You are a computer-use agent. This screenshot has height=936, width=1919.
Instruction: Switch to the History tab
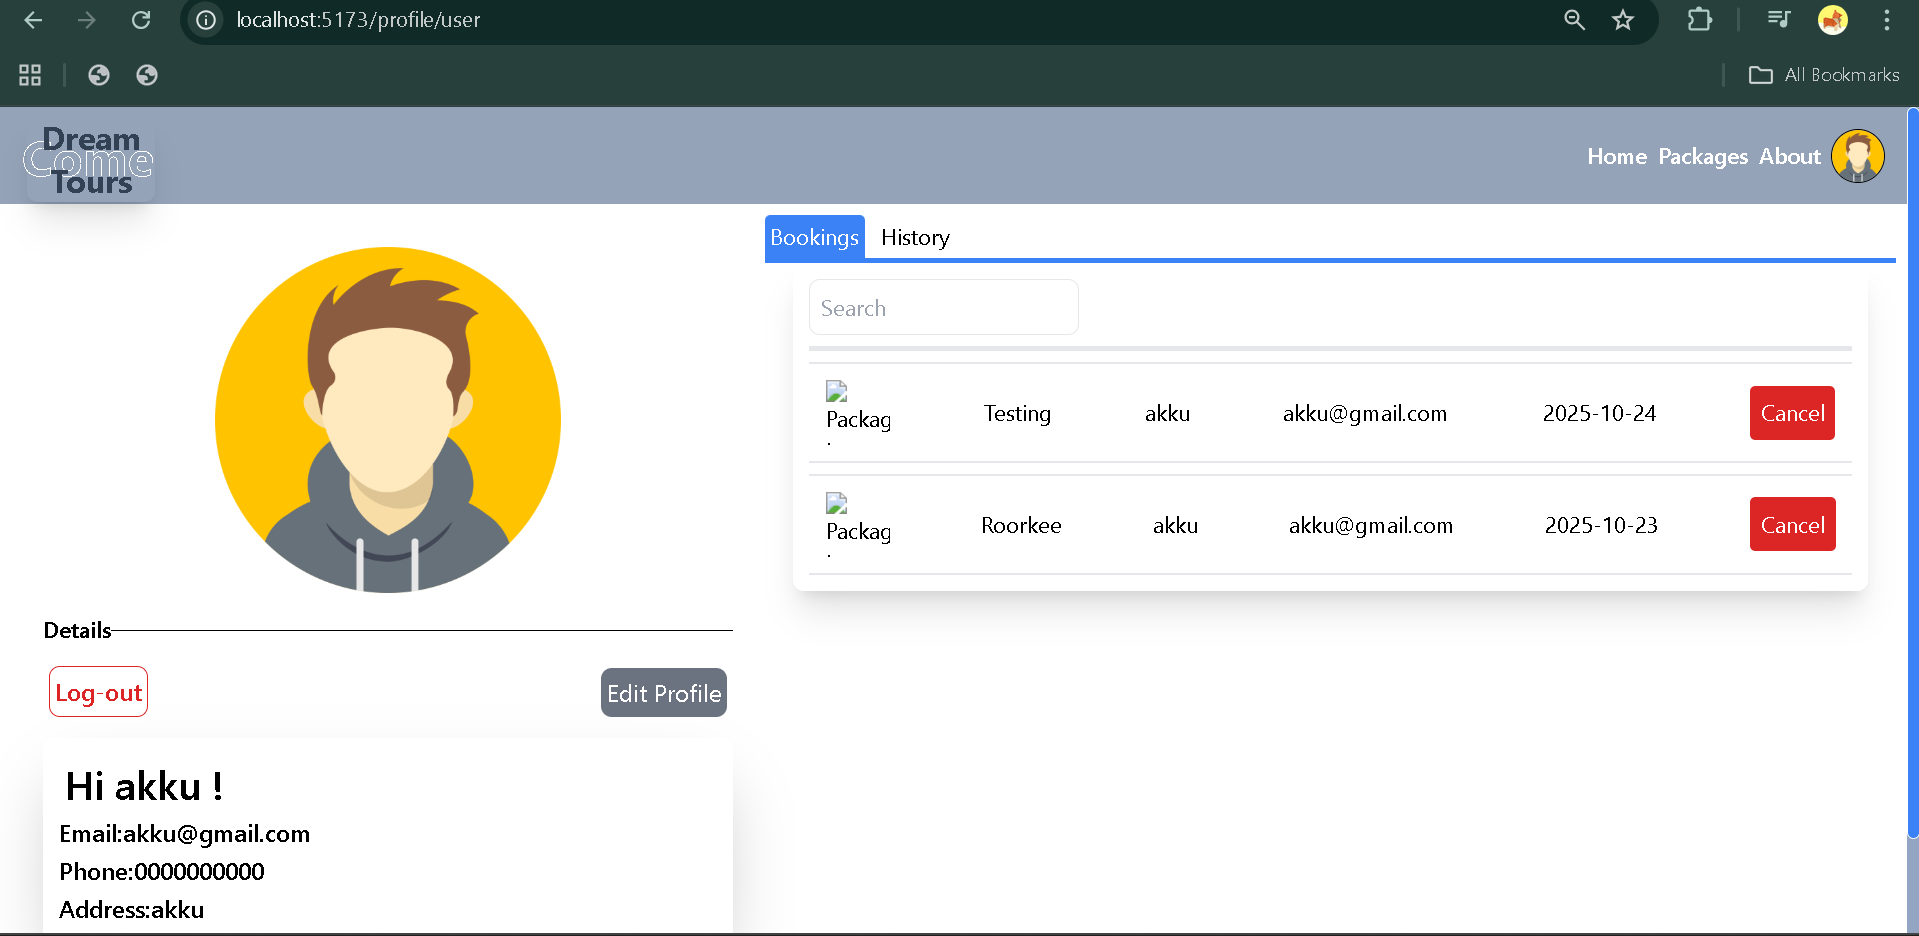click(915, 238)
